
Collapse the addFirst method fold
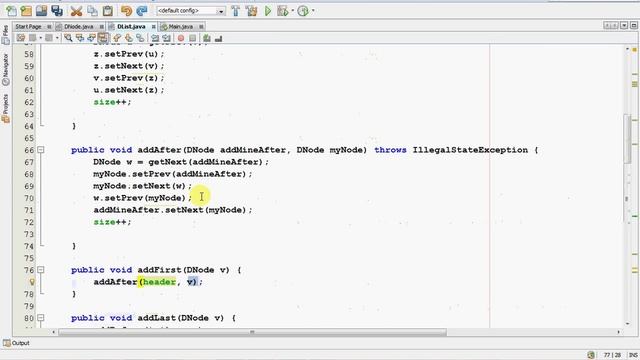point(41,270)
